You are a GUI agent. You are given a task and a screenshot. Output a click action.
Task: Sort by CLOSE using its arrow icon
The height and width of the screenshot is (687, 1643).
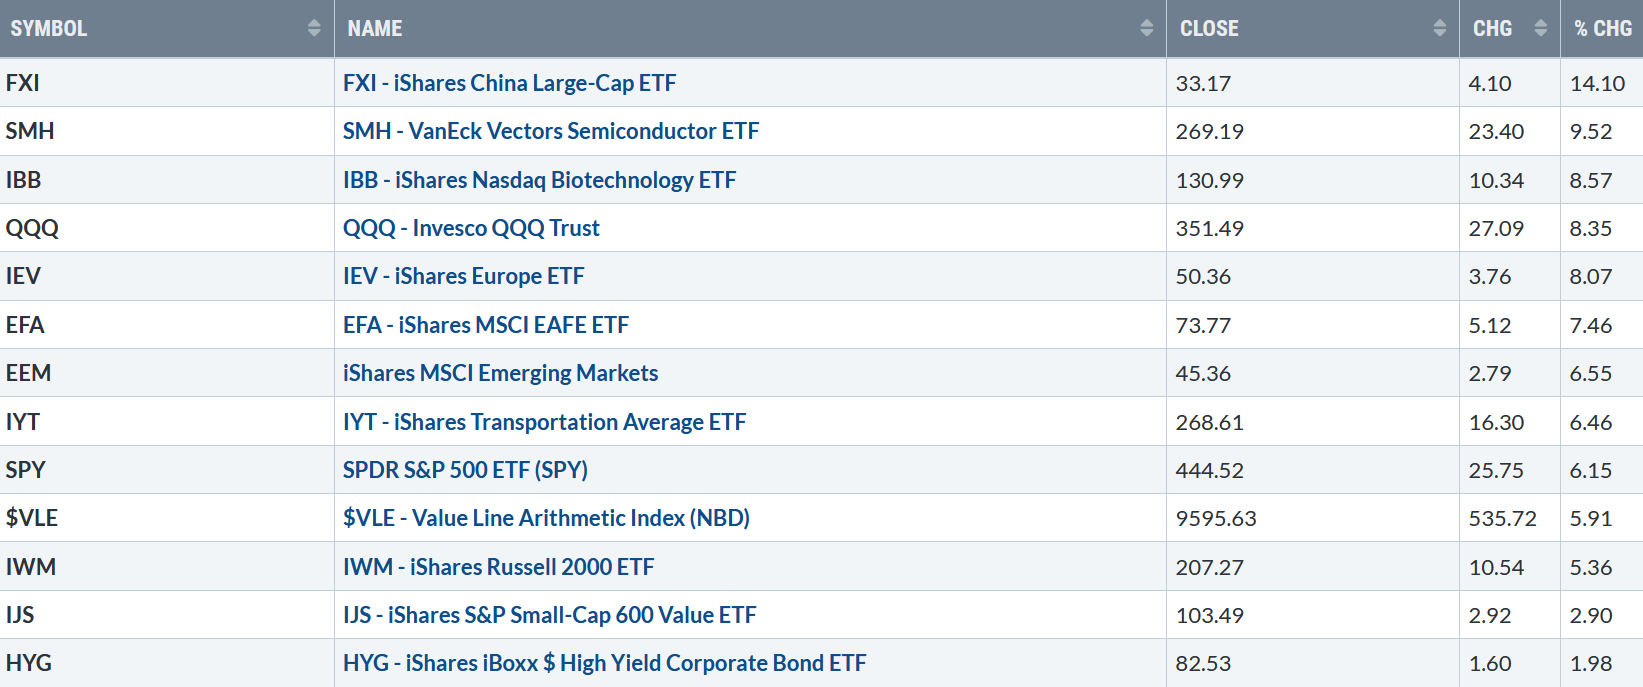pyautogui.click(x=1439, y=28)
